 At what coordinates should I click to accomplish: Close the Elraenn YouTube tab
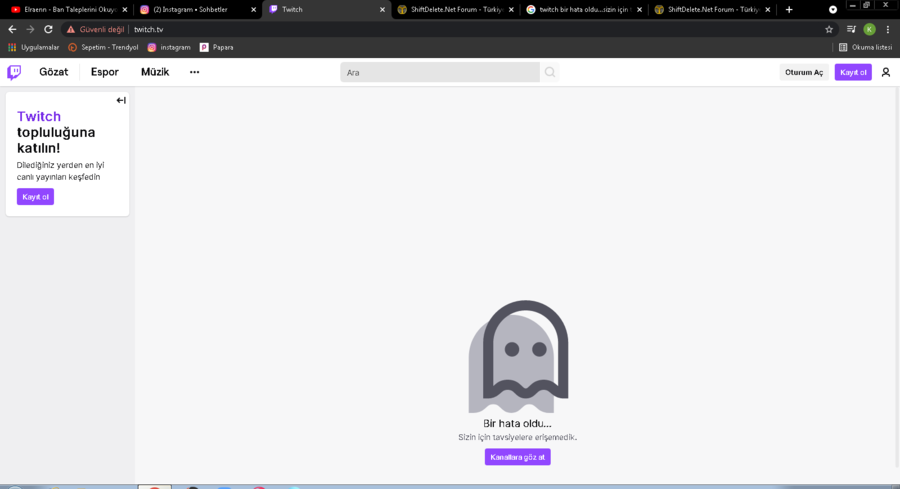125,10
